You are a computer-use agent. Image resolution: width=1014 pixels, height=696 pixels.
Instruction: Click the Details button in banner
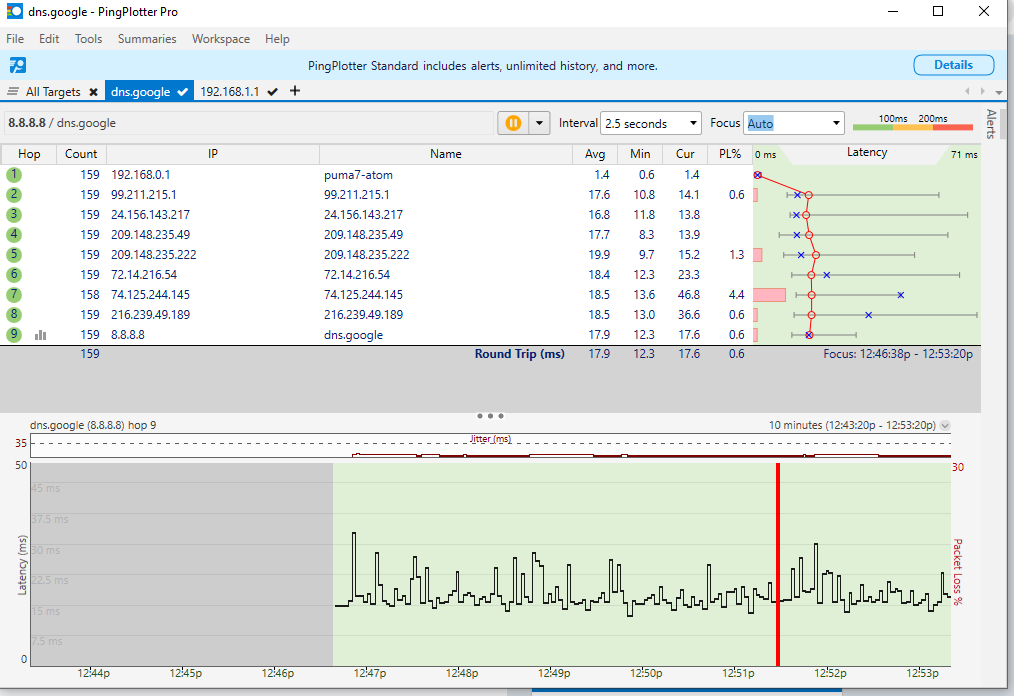click(x=953, y=65)
